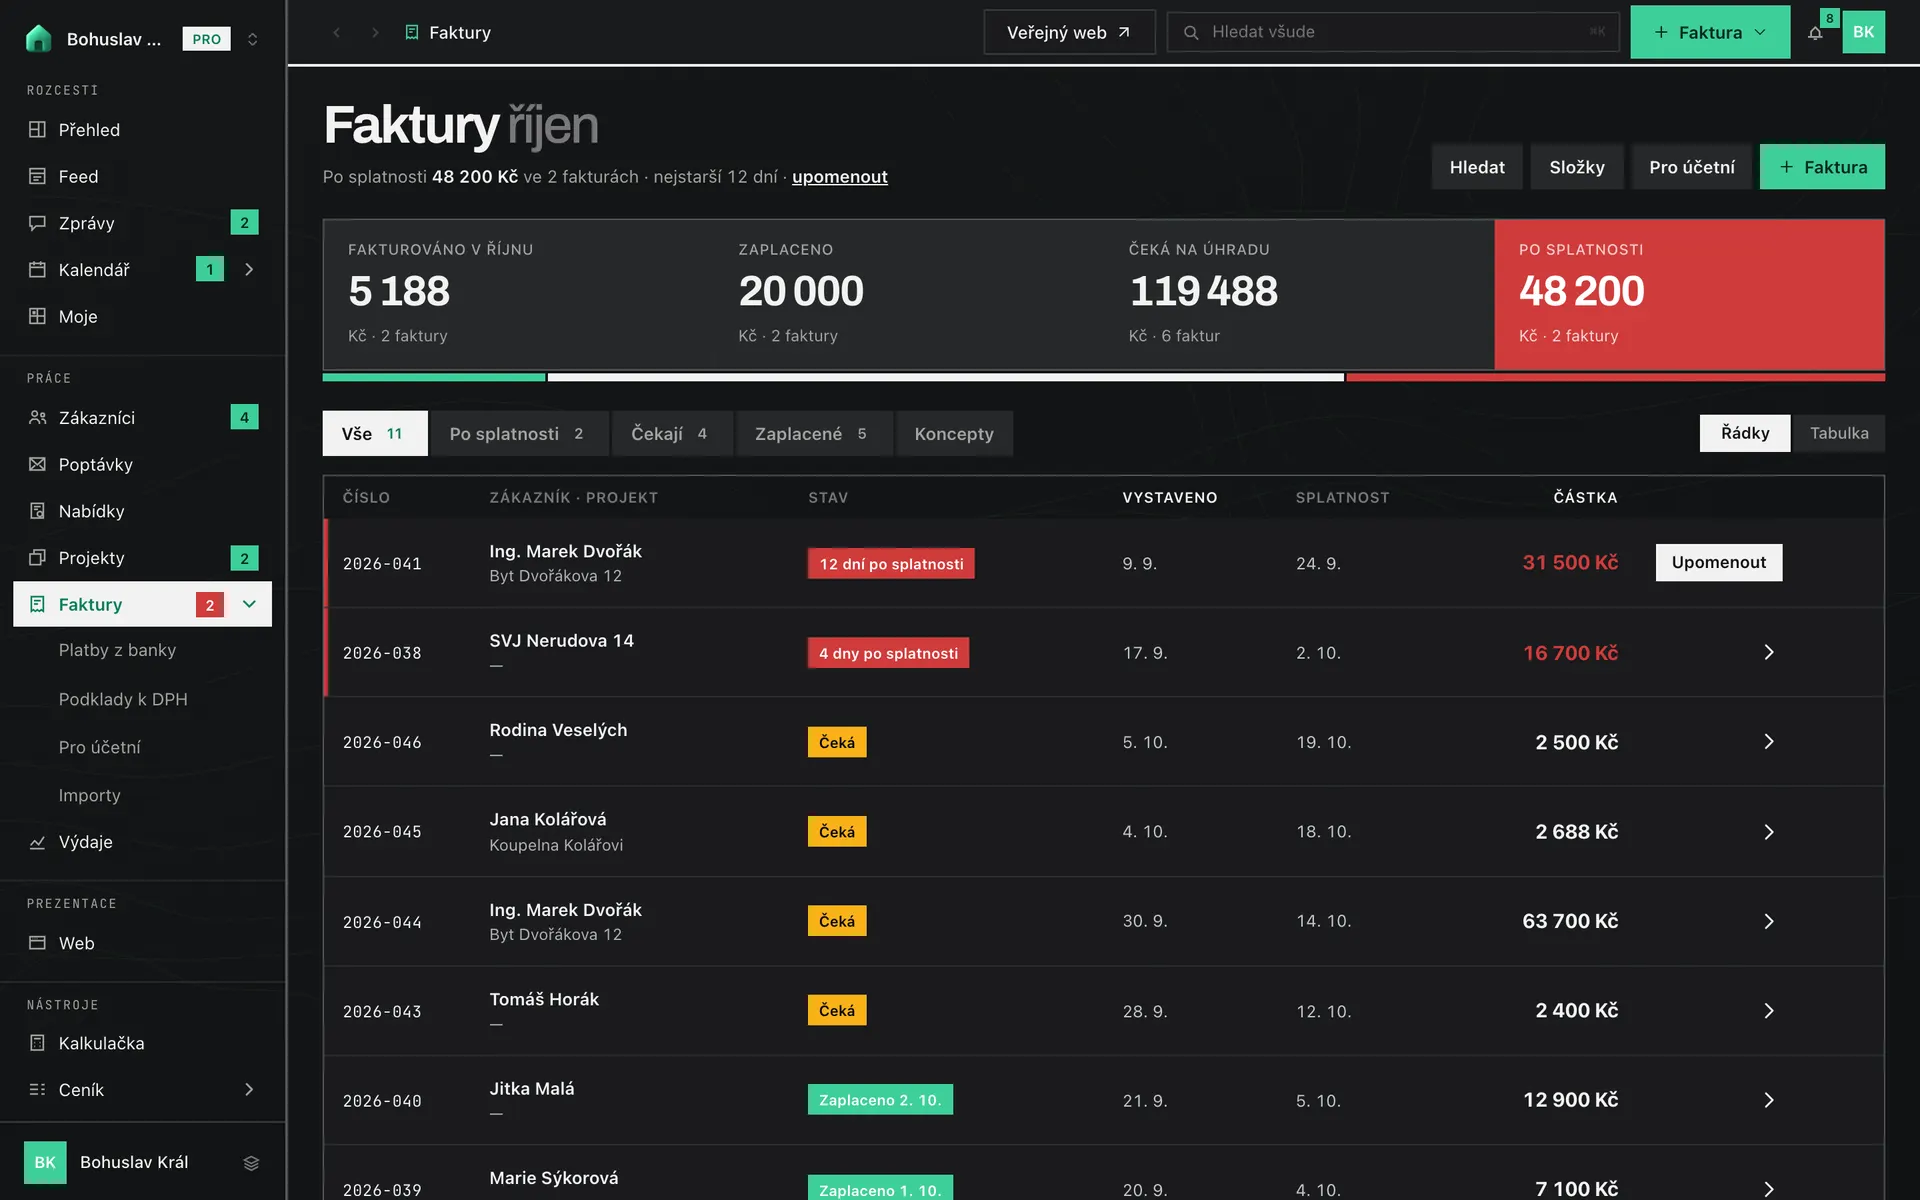Go back with the left arrow icon
Screen dimensions: 1920x1200
(x=337, y=32)
